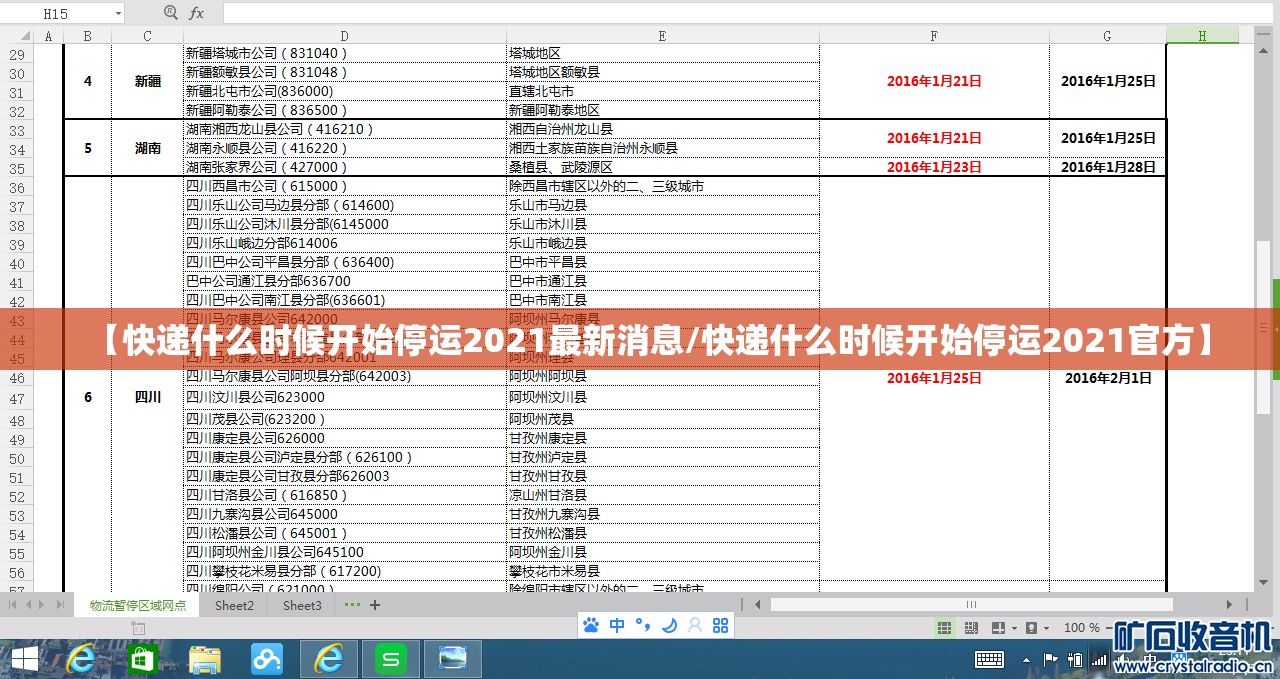1280x679 pixels.
Task: Select the 物流暂停区域网点 sheet tab
Action: click(137, 605)
